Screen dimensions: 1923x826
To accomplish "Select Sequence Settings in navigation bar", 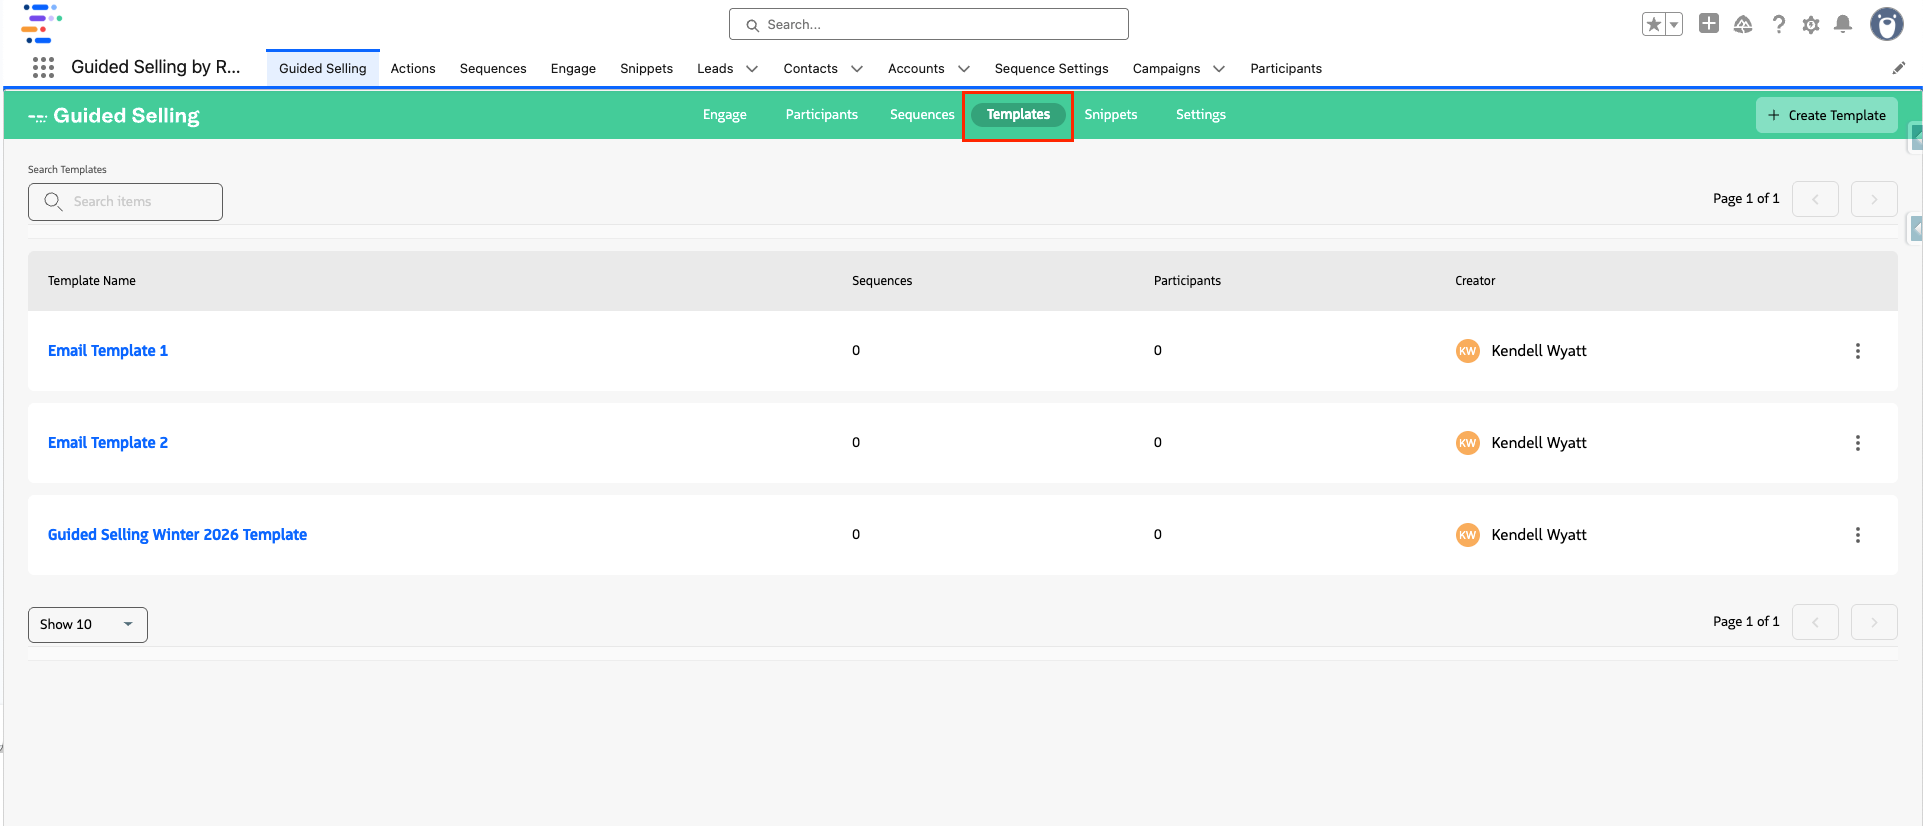I will click(x=1051, y=69).
